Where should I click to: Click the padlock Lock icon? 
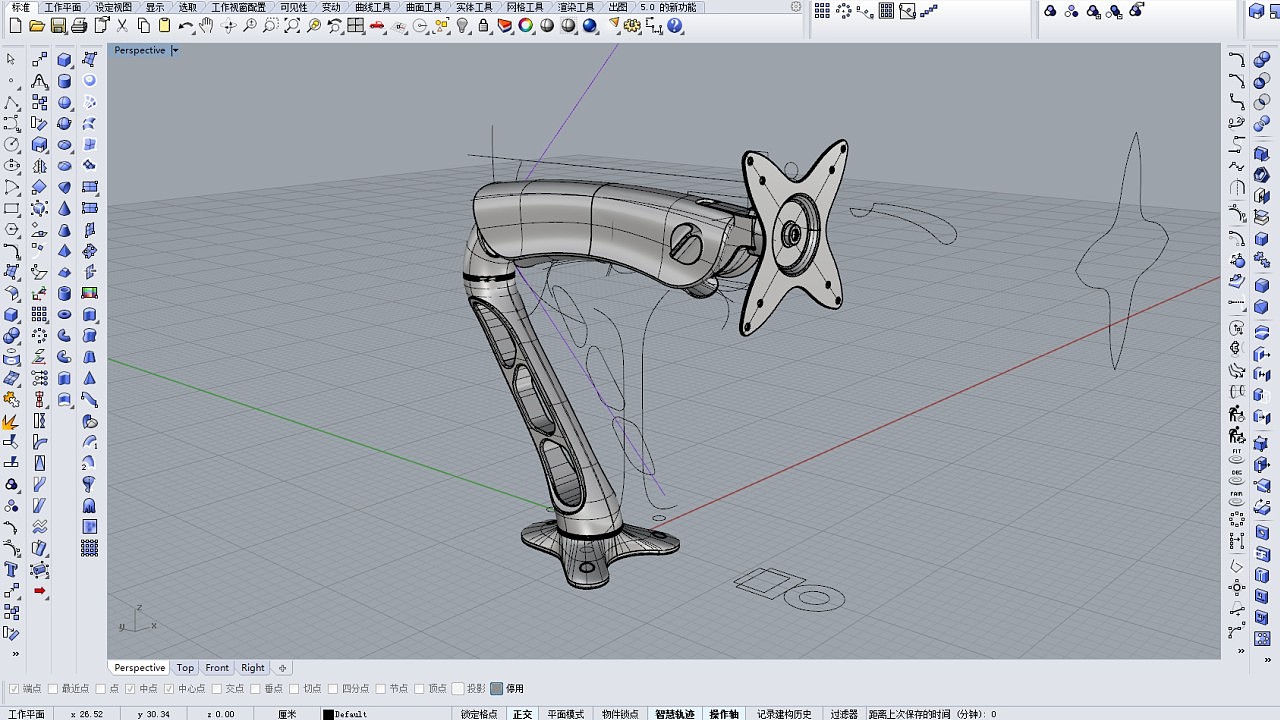coord(484,26)
